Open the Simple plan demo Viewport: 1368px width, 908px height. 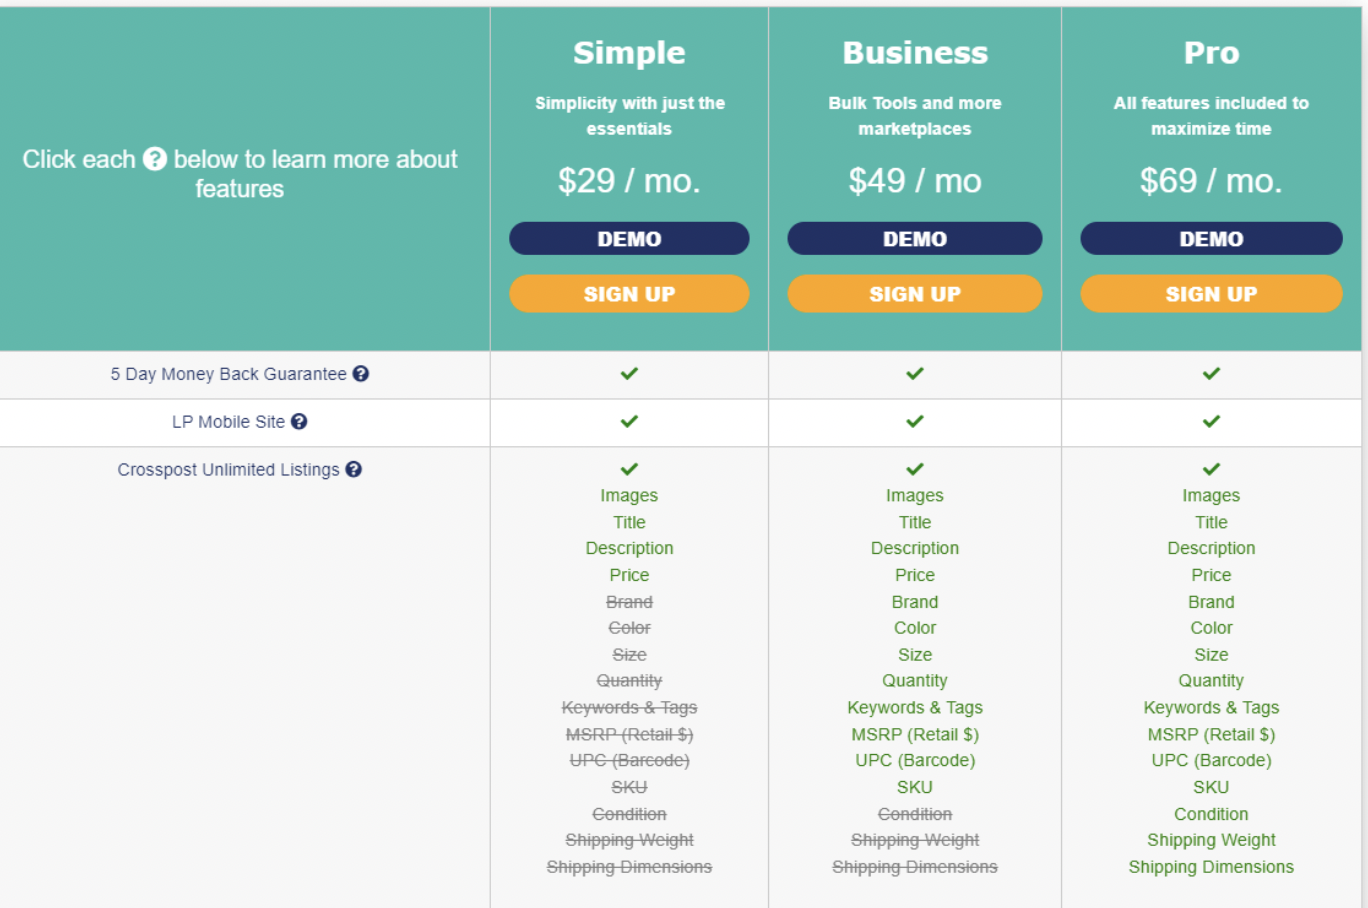pyautogui.click(x=629, y=239)
